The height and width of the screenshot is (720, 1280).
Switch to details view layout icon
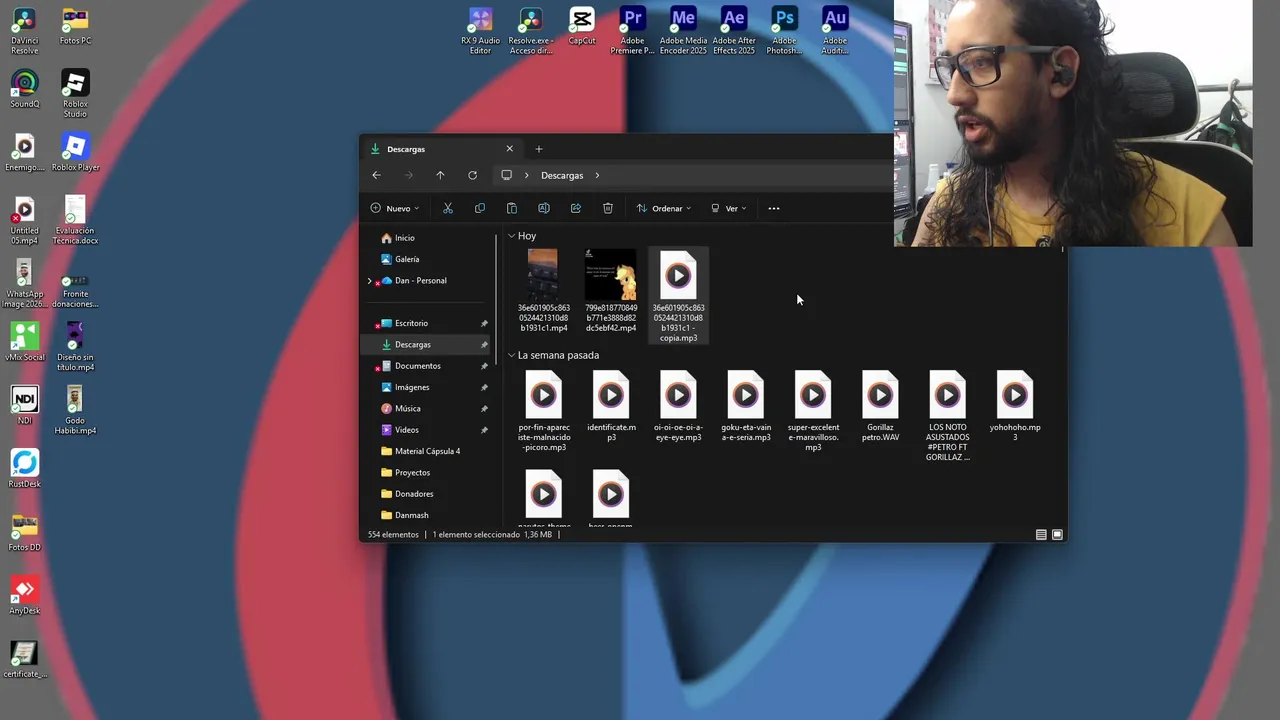pyautogui.click(x=1041, y=535)
